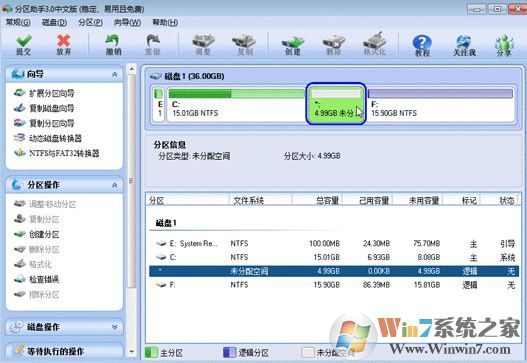Select 擦除分区 in partition operations panel
The width and height of the screenshot is (527, 363).
pyautogui.click(x=37, y=294)
